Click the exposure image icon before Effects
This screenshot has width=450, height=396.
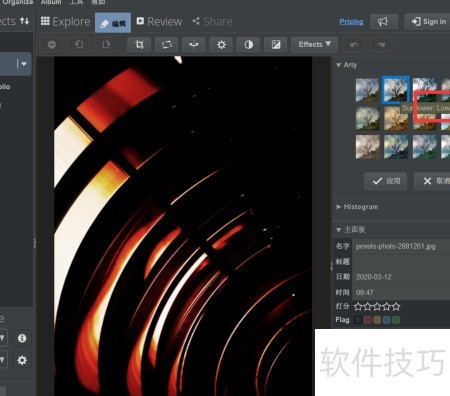(276, 45)
